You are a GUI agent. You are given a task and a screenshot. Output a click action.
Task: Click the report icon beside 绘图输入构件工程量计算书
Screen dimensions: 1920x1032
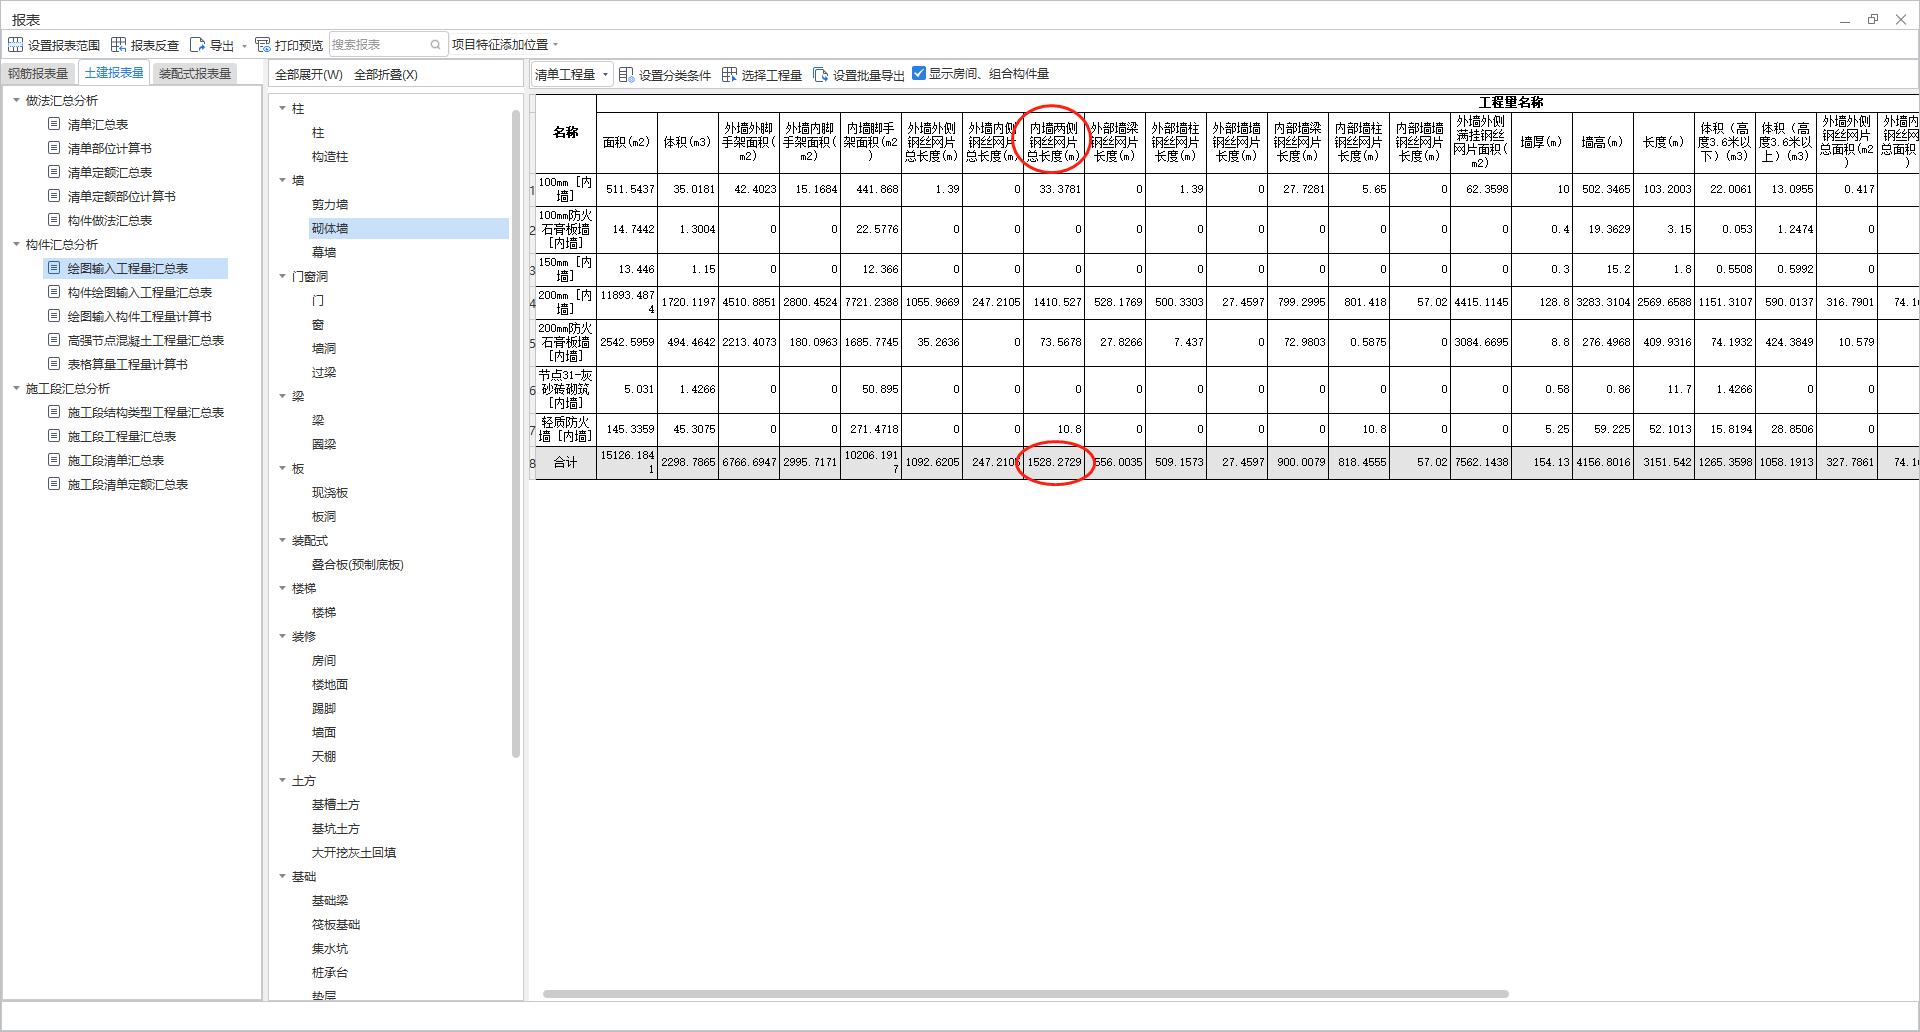[x=54, y=316]
